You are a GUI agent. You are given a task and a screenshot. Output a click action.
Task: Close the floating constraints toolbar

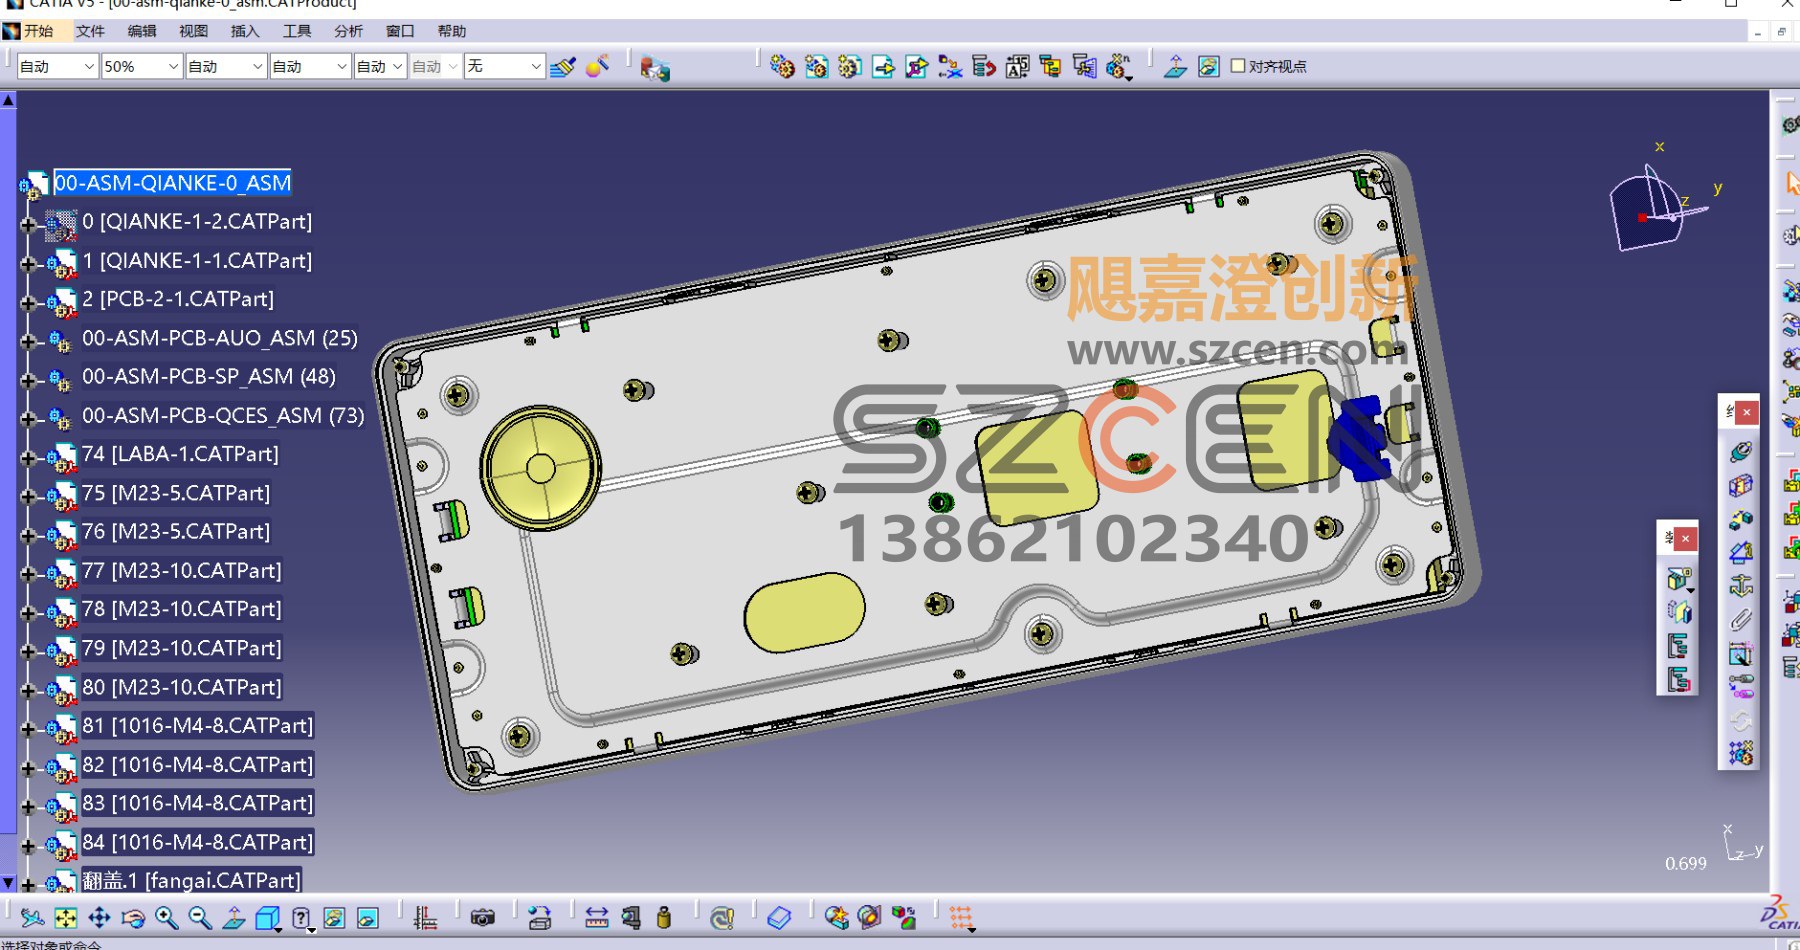(1747, 412)
